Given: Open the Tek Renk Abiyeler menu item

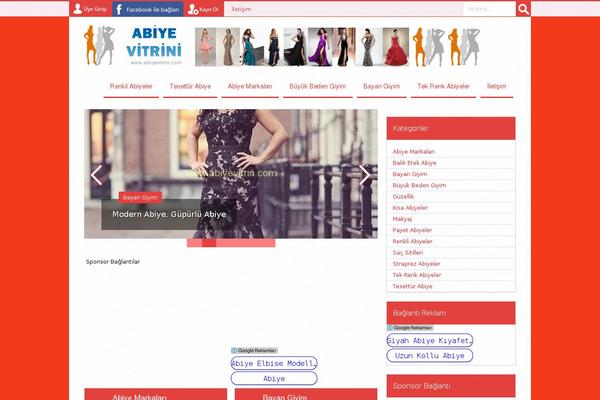Looking at the screenshot, I should point(443,87).
